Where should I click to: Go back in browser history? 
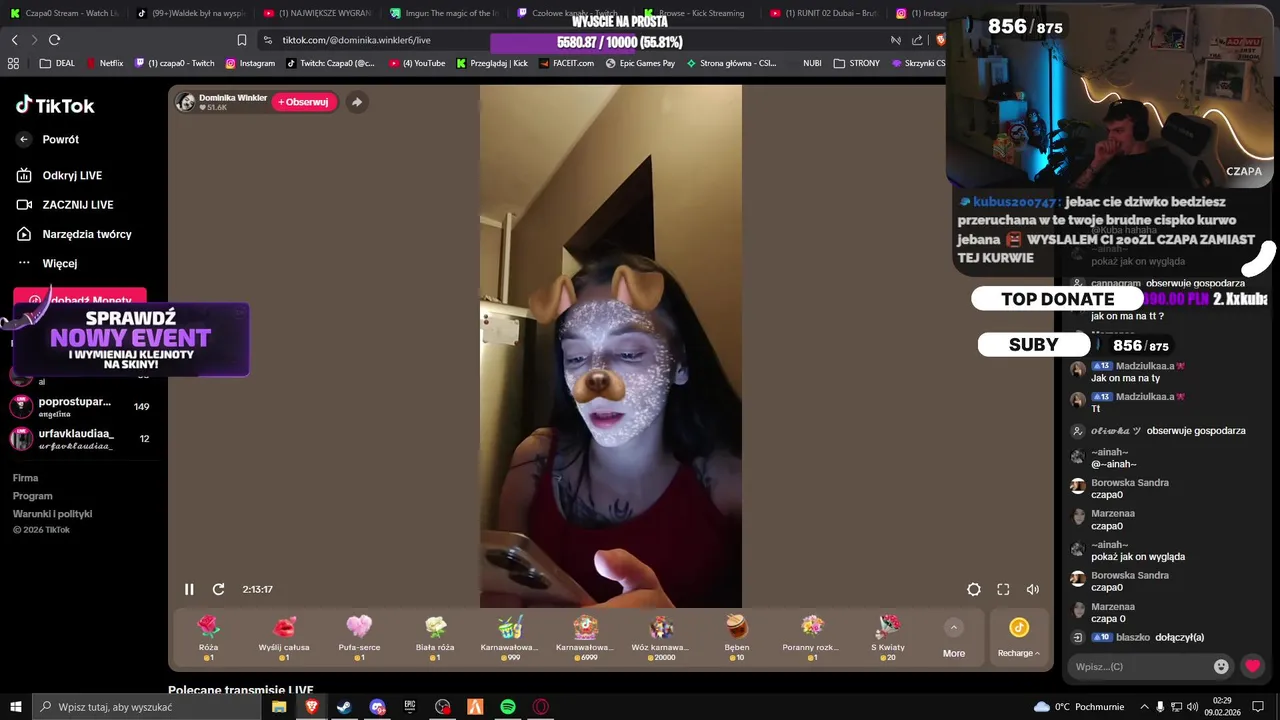point(14,40)
